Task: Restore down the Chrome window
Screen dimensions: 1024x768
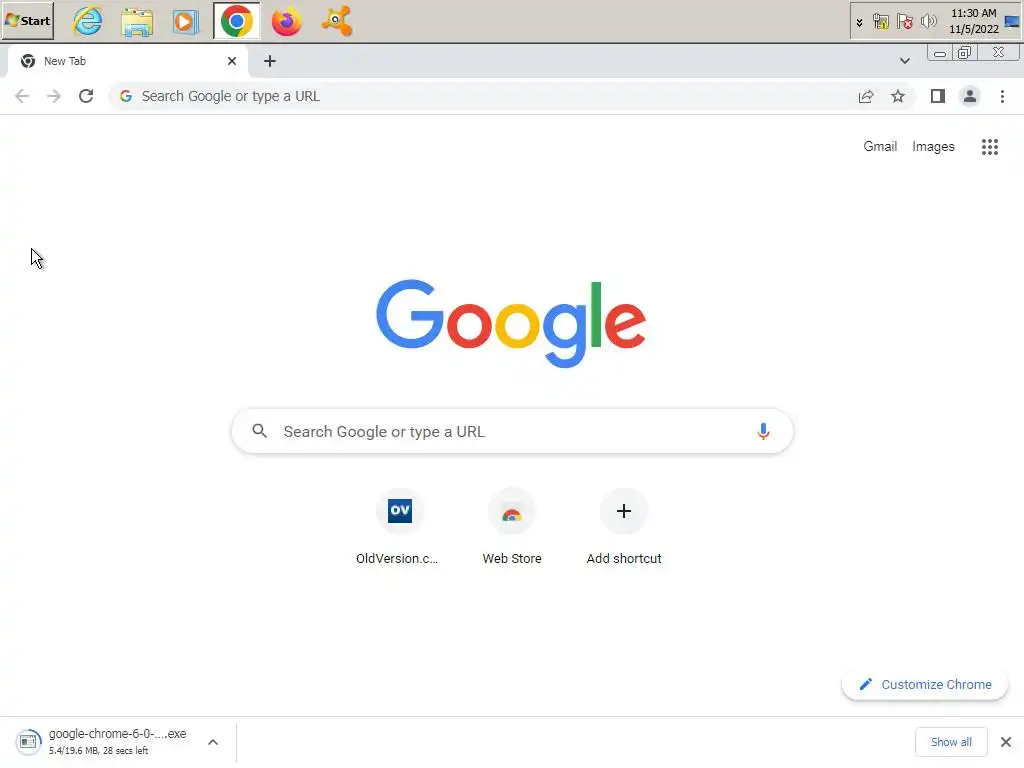Action: coord(965,53)
